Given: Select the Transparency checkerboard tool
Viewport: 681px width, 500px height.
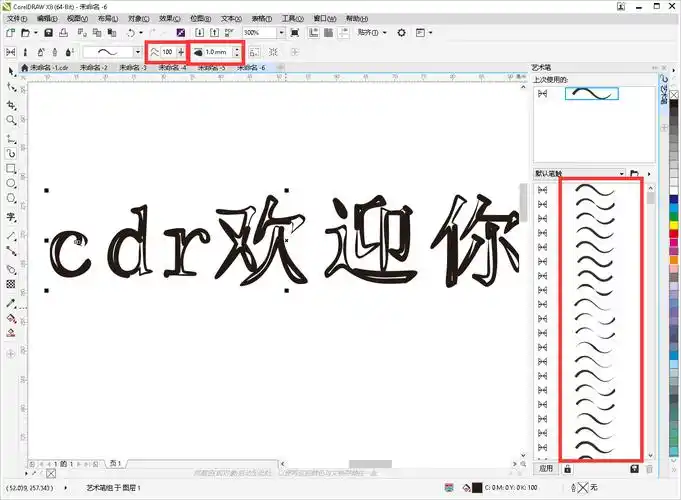Looking at the screenshot, I should click(x=11, y=284).
